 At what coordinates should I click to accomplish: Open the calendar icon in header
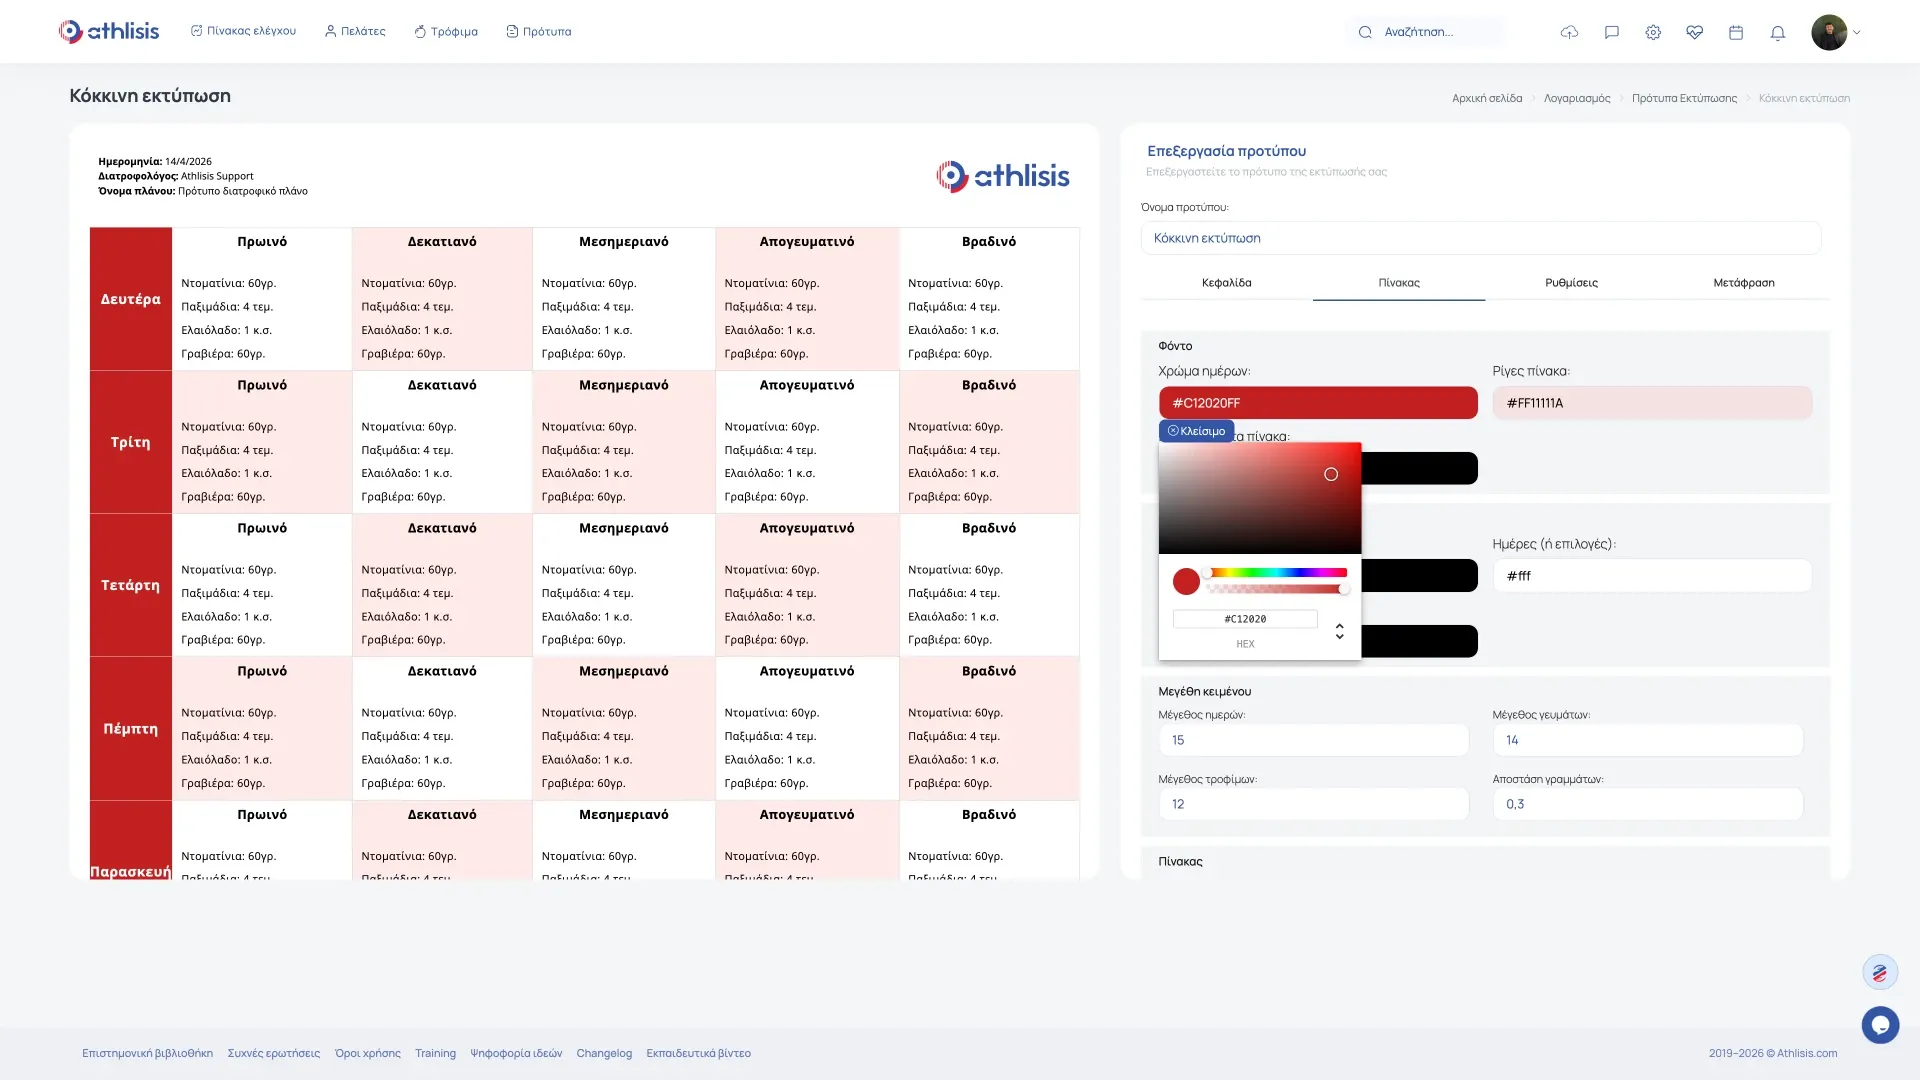tap(1736, 32)
